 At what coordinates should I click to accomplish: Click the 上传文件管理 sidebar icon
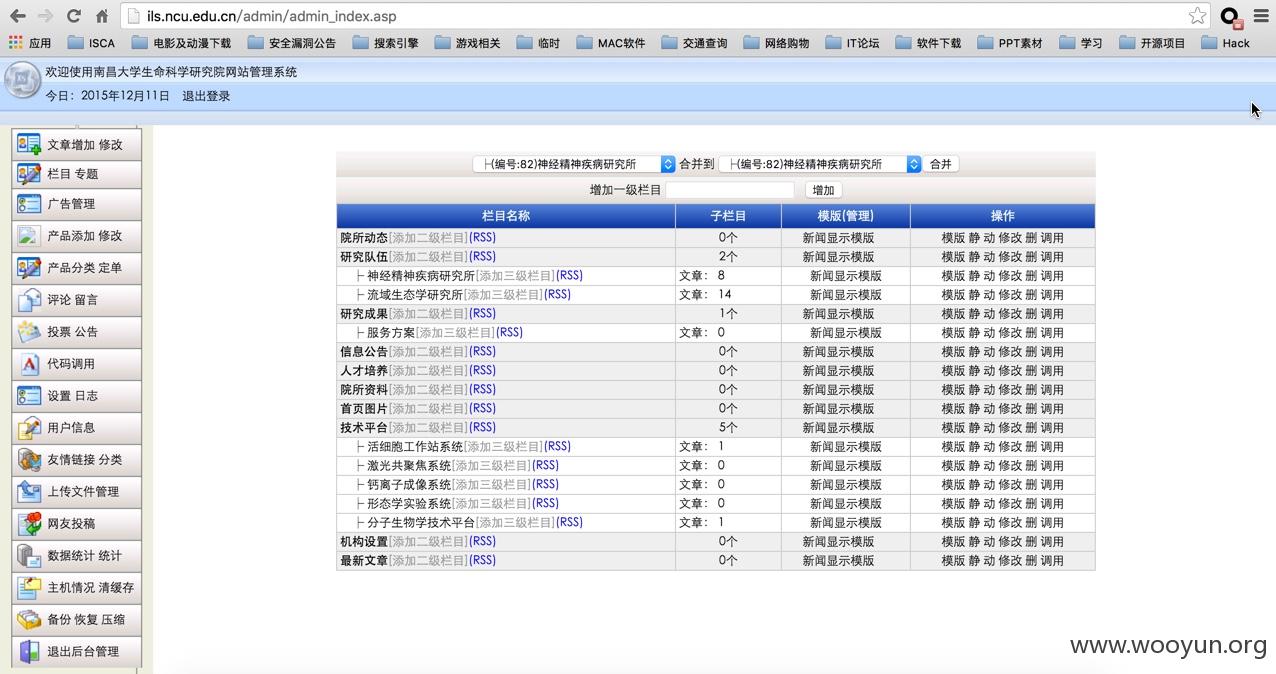29,492
